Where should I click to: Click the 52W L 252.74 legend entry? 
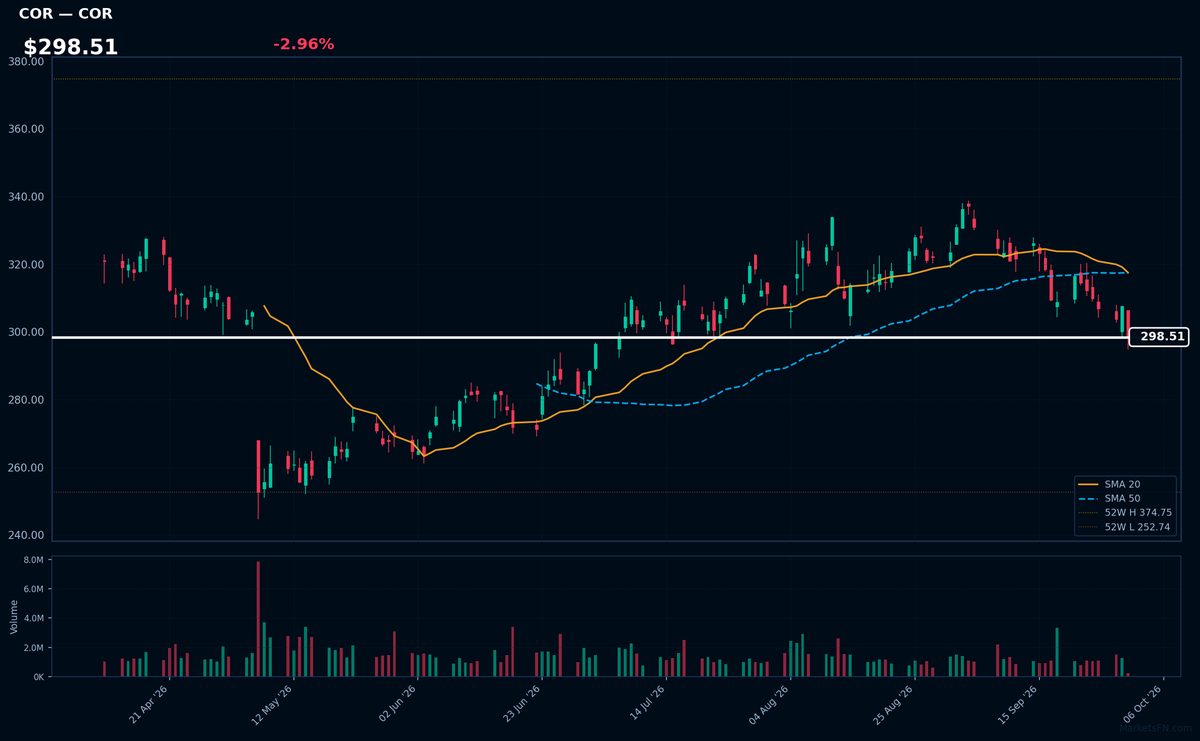tap(1123, 526)
